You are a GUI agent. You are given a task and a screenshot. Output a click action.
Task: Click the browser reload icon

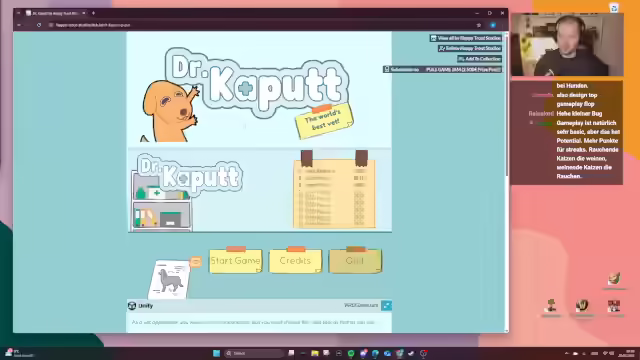(x=39, y=25)
